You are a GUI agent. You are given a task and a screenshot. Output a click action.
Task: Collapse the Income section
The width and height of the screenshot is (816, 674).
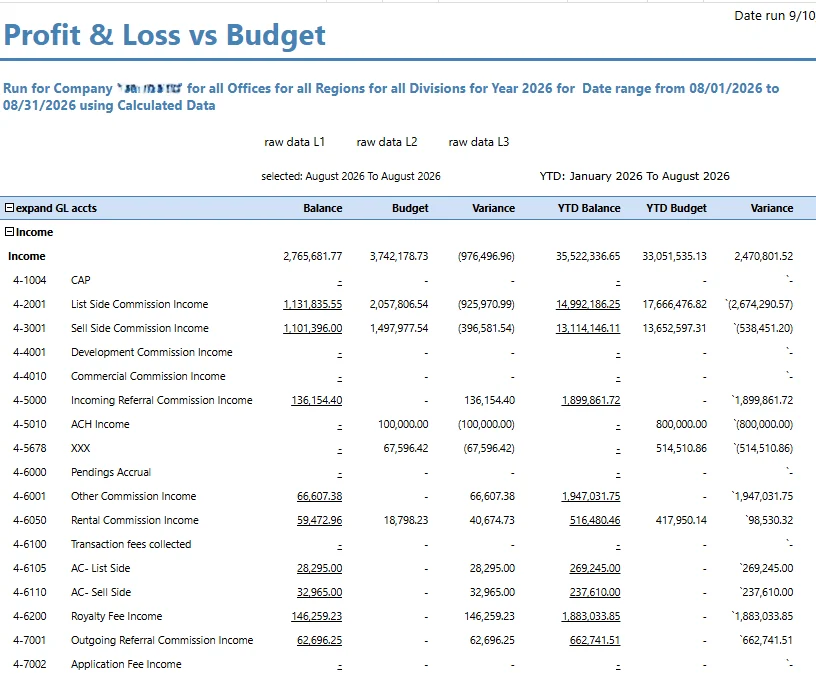click(9, 232)
